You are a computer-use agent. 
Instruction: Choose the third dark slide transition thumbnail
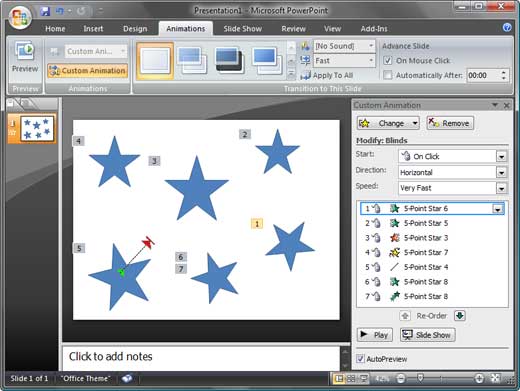pyautogui.click(x=229, y=60)
